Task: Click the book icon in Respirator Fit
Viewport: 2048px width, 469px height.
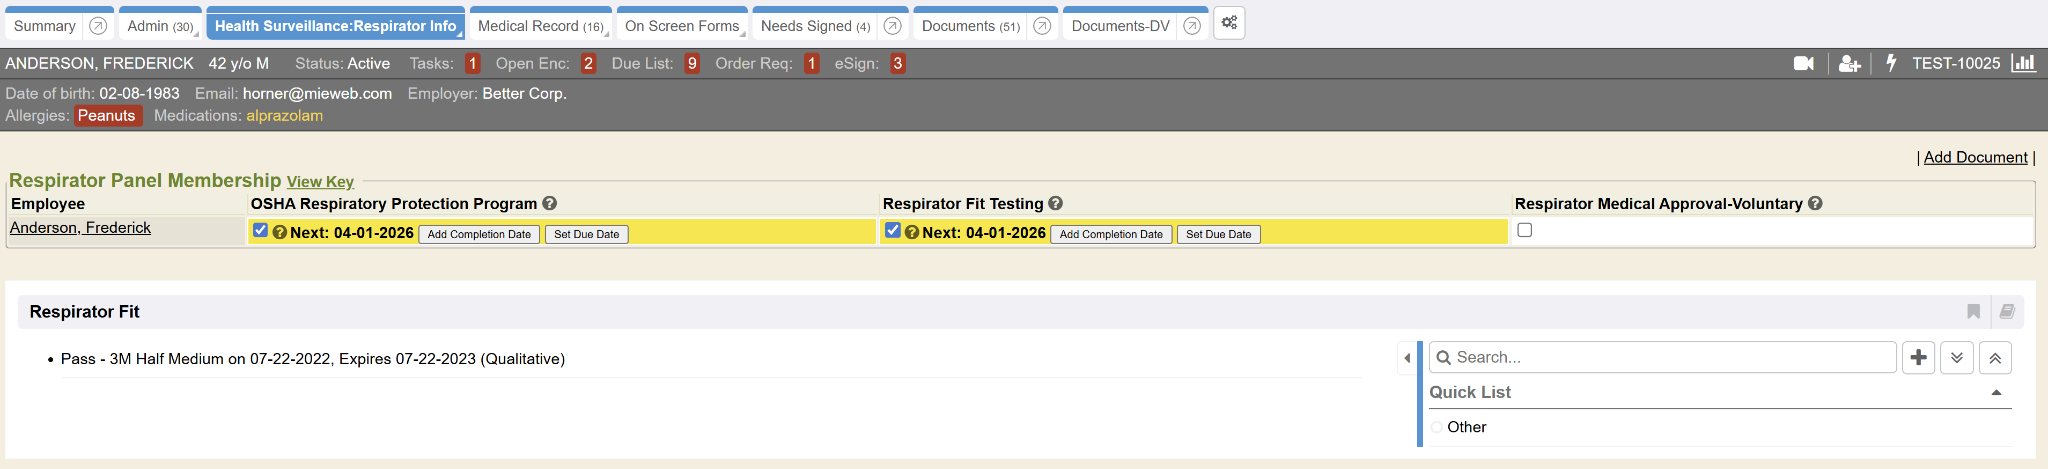Action: click(2006, 312)
